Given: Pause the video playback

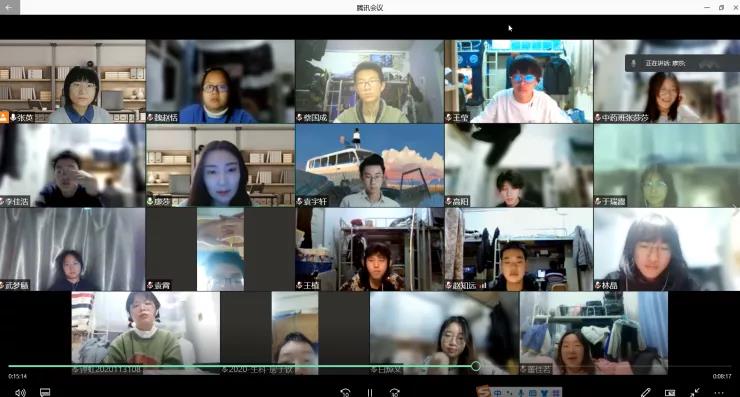Looking at the screenshot, I should point(370,392).
